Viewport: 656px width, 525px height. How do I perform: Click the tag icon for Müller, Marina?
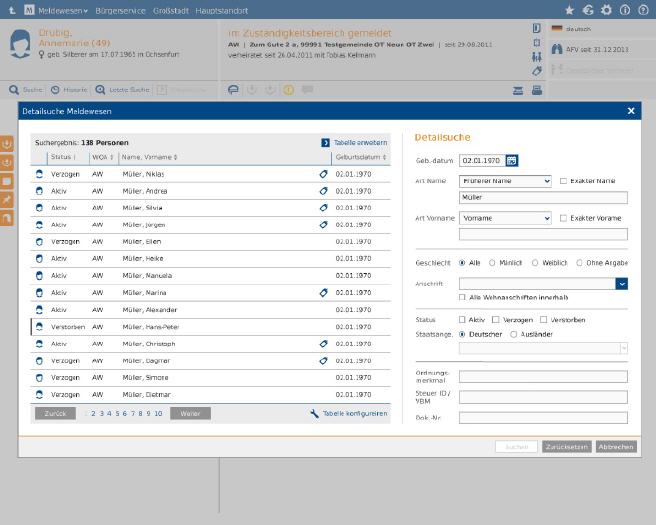click(x=323, y=293)
